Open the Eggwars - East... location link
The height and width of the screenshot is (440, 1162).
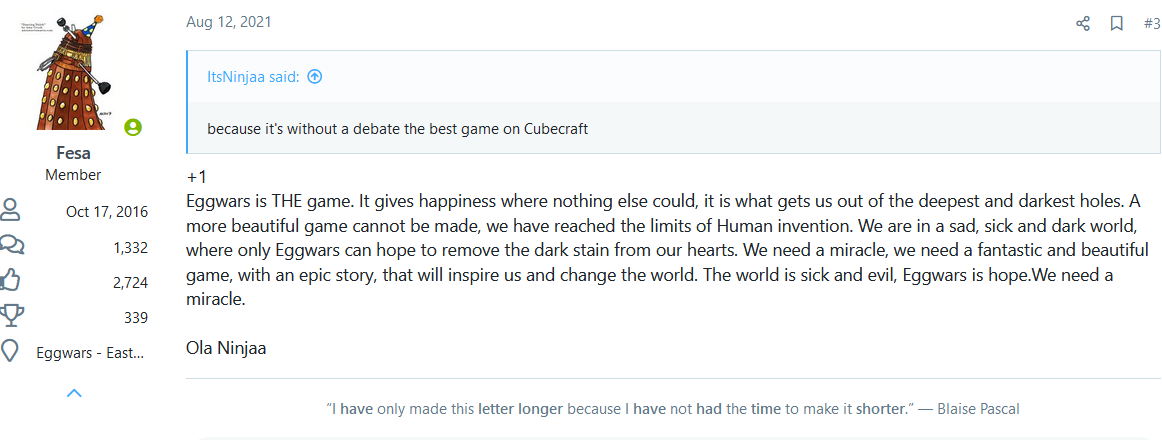tap(90, 353)
